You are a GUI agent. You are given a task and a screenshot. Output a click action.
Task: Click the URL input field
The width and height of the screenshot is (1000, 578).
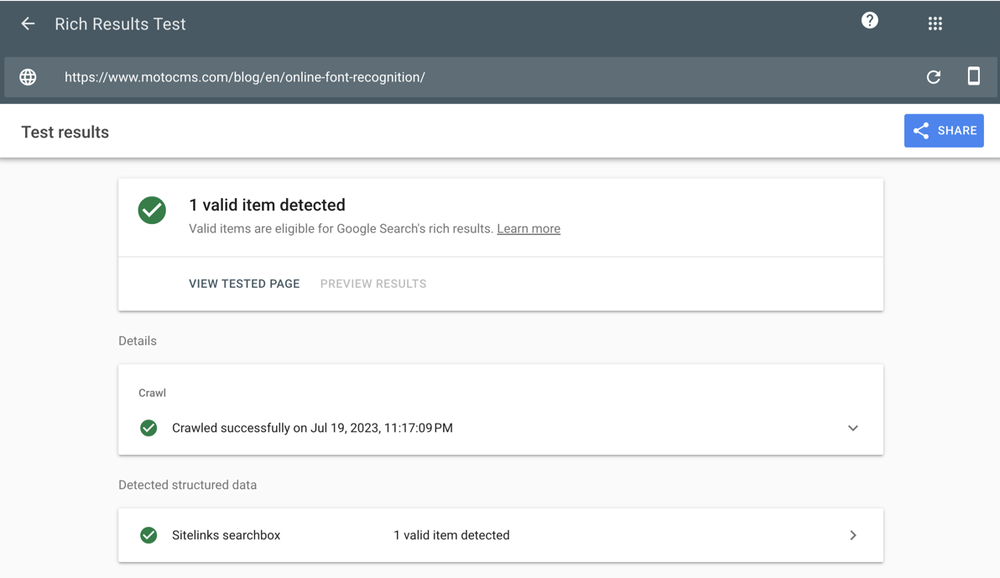[x=480, y=77]
